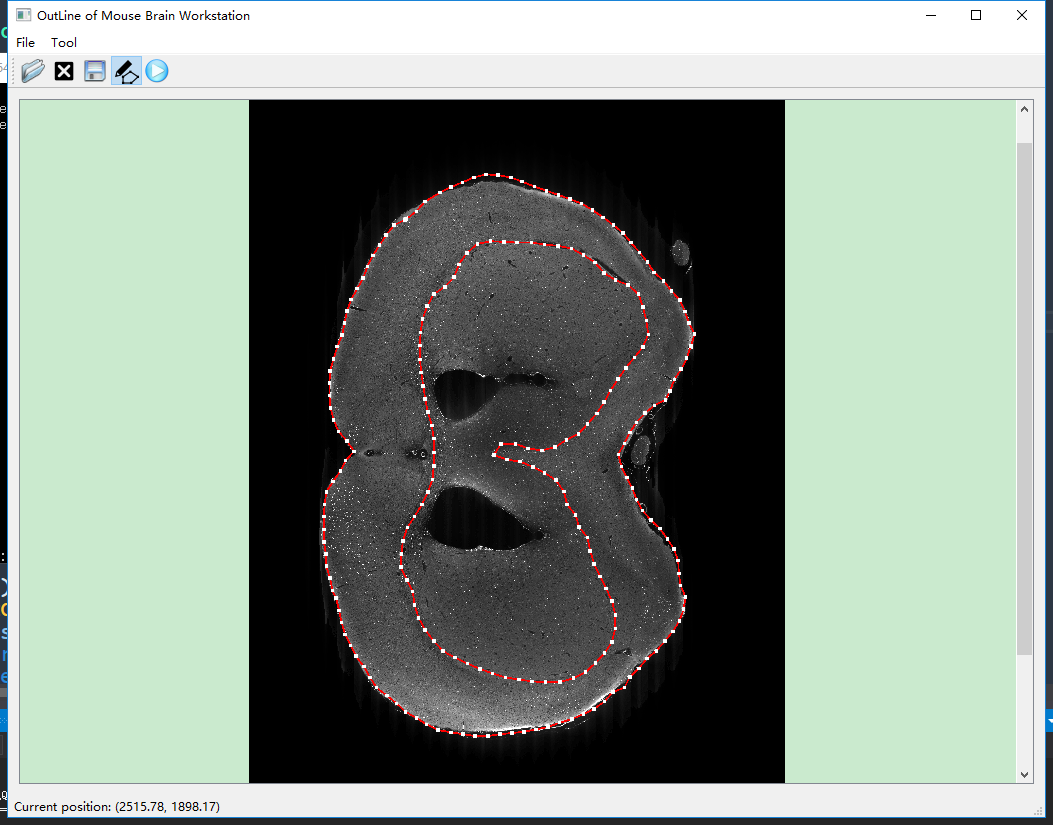Screen dimensions: 1053x825
Task: Click scrollbar track below the thumb
Action: (1024, 710)
